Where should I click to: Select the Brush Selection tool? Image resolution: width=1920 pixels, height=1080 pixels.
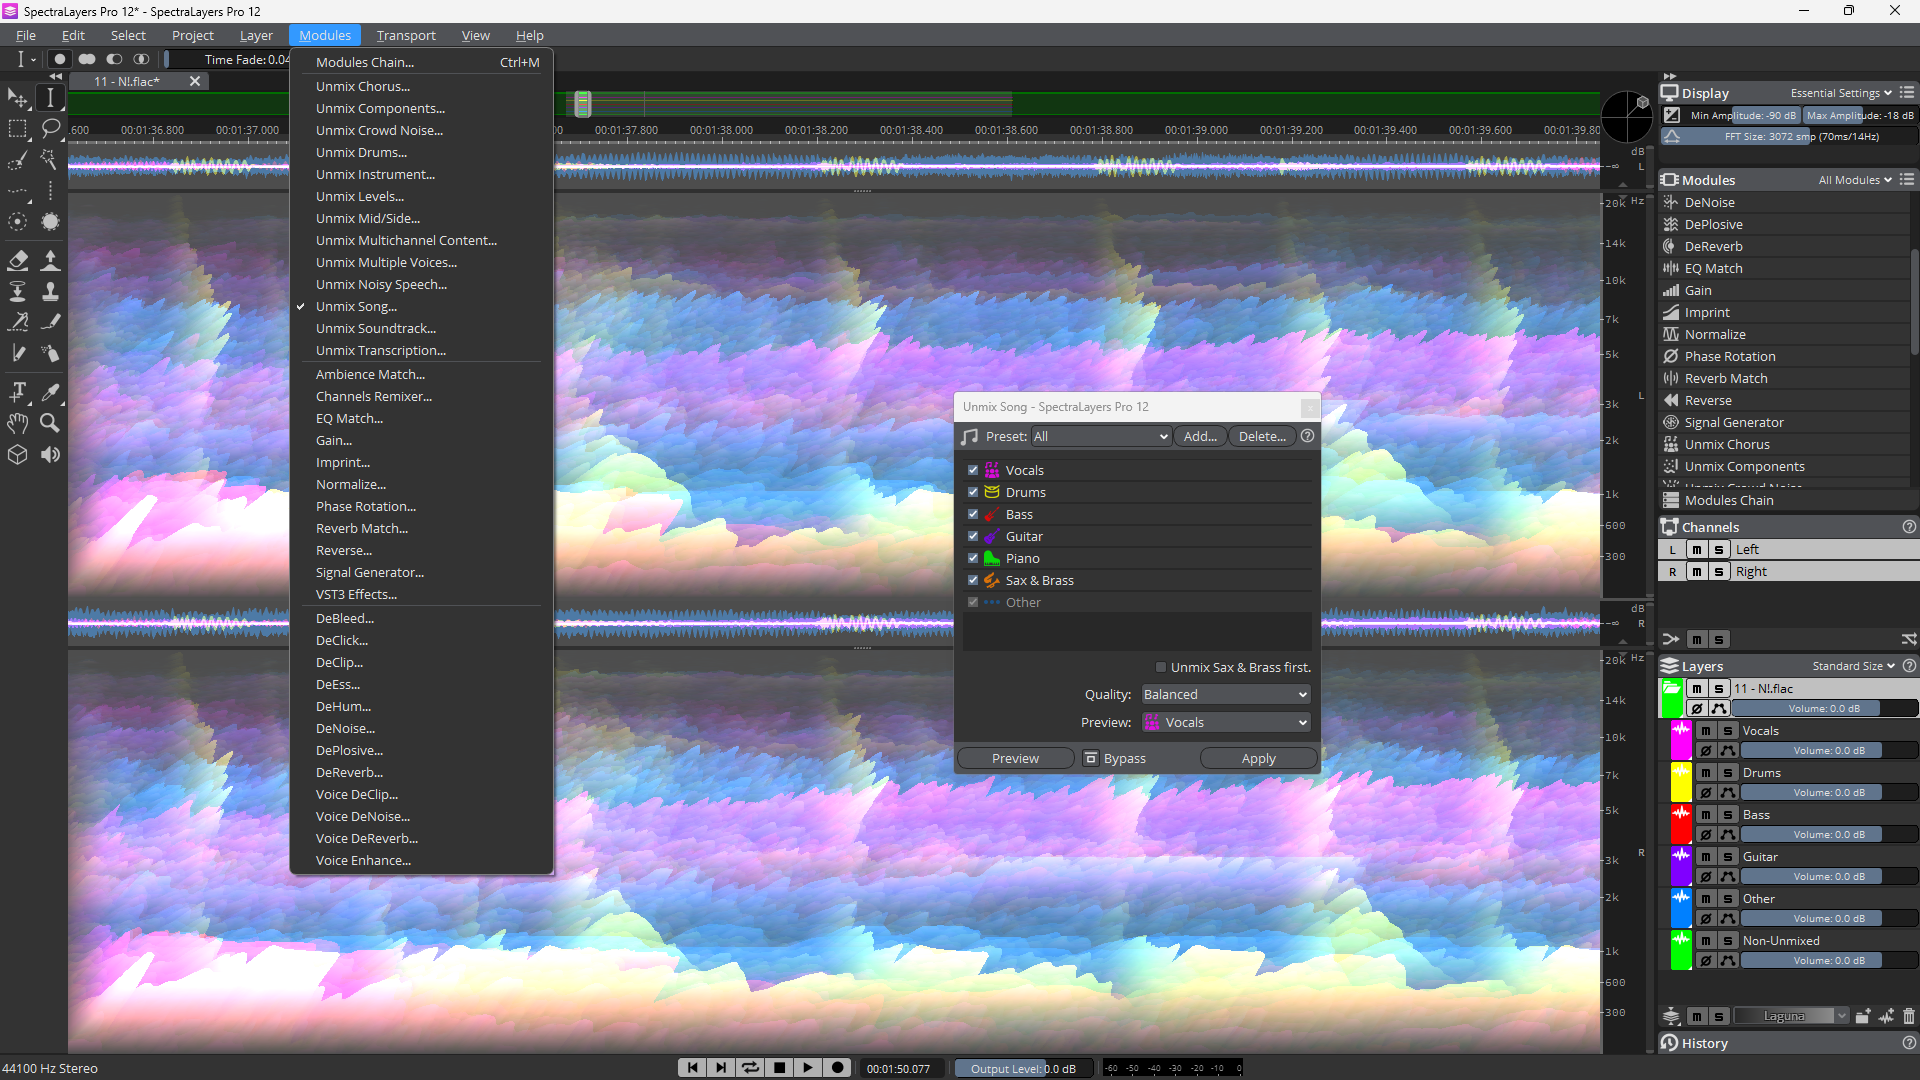[18, 160]
